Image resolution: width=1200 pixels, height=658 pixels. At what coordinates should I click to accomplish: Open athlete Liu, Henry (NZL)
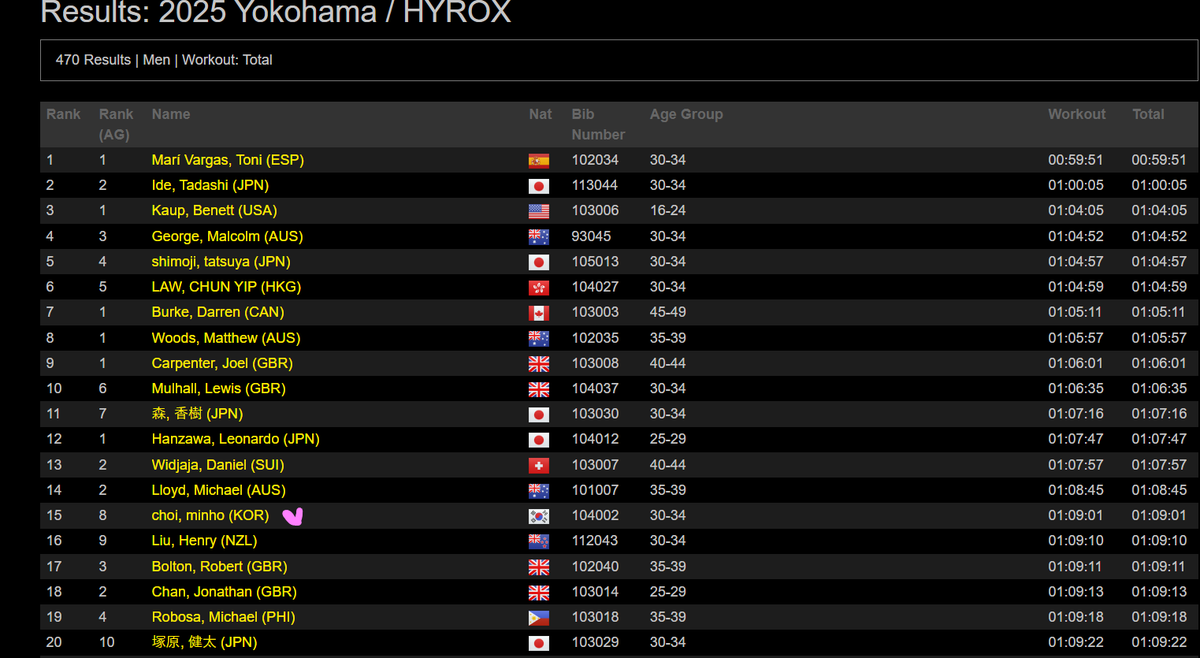[204, 540]
